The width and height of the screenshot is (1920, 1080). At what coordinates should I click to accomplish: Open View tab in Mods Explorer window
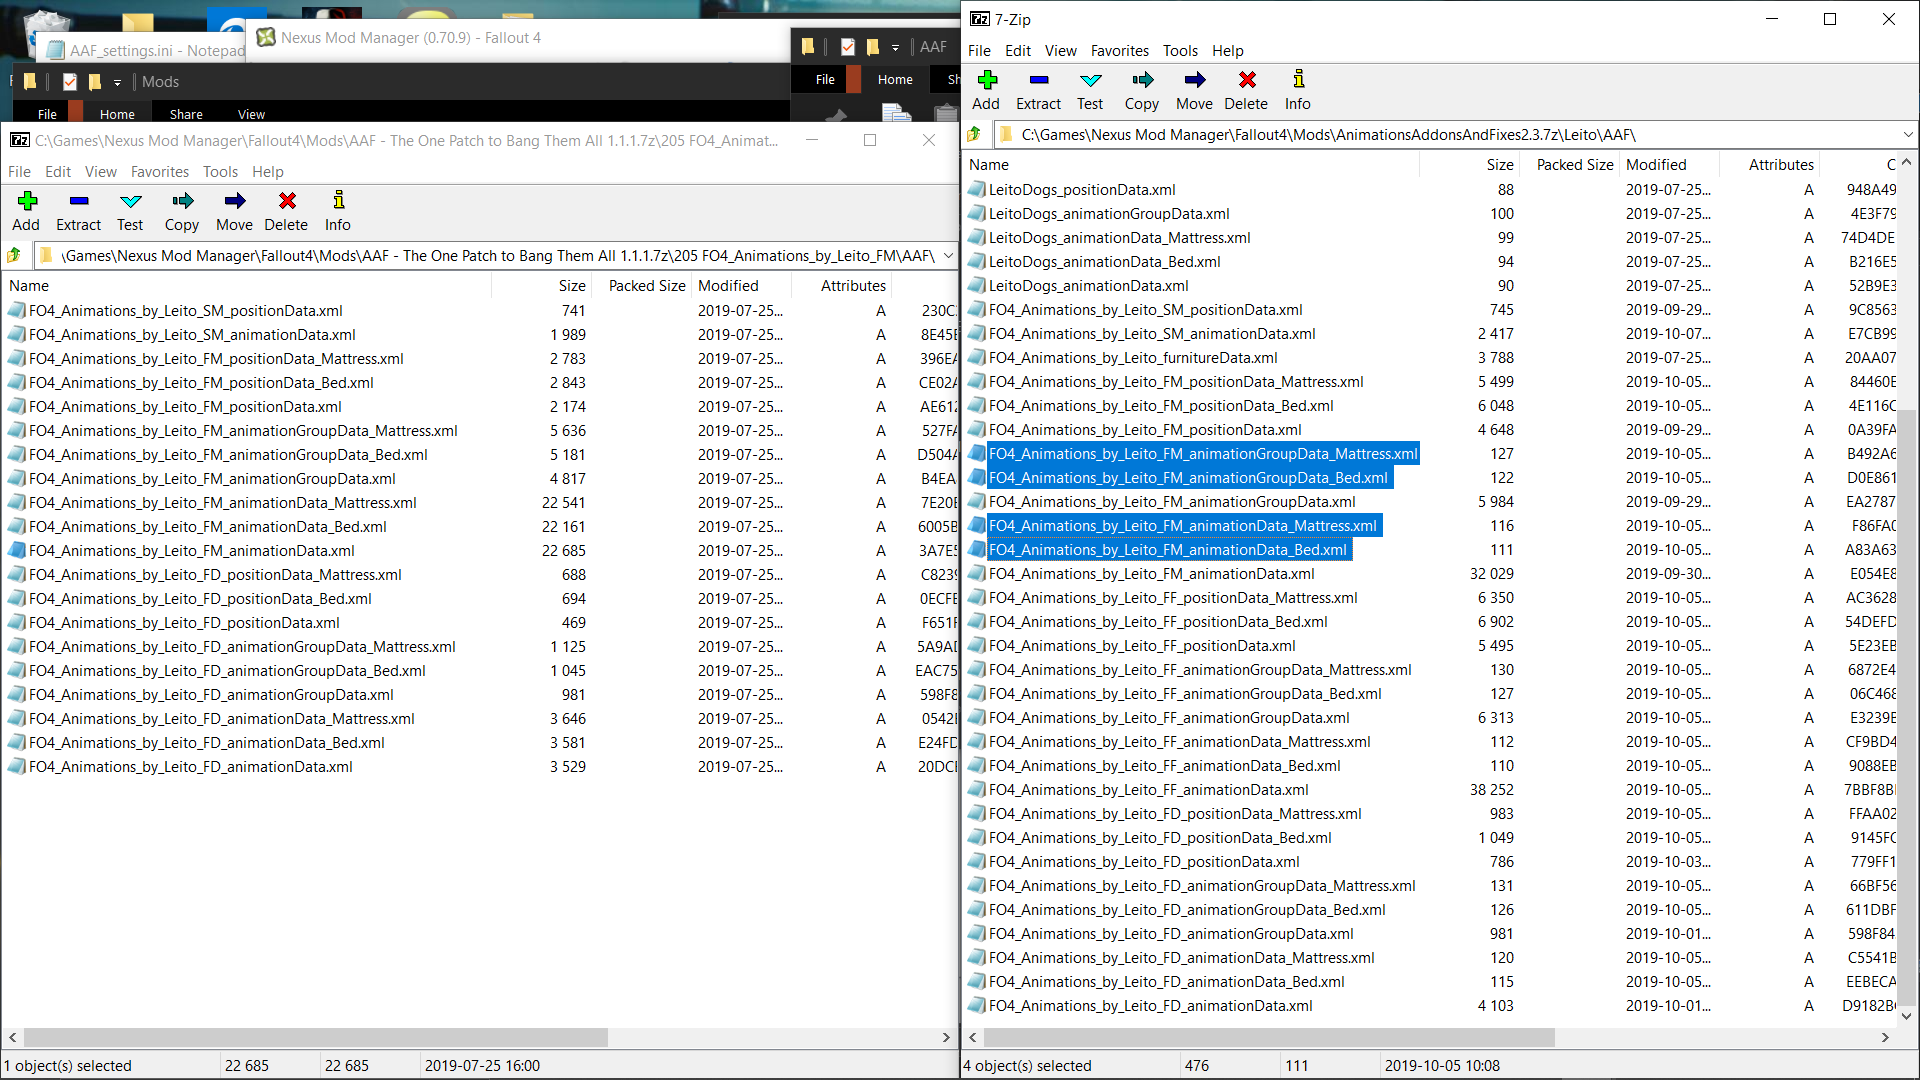(x=251, y=114)
